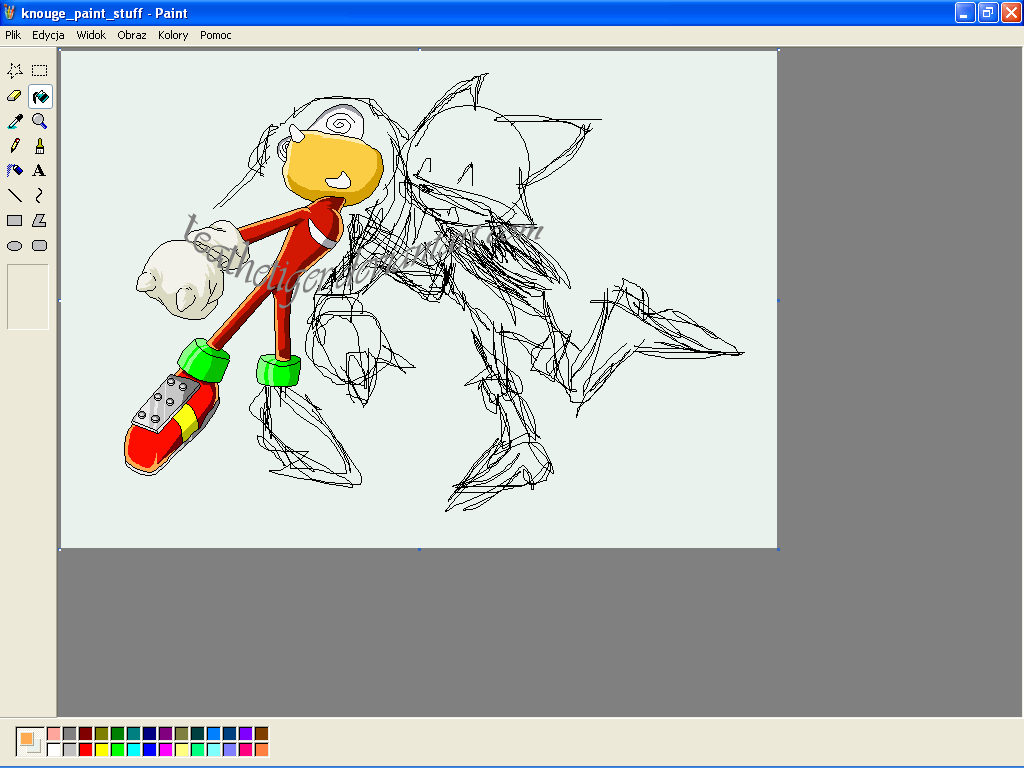Open the Paint icon system menu in title bar
This screenshot has height=768, width=1024.
coord(9,13)
